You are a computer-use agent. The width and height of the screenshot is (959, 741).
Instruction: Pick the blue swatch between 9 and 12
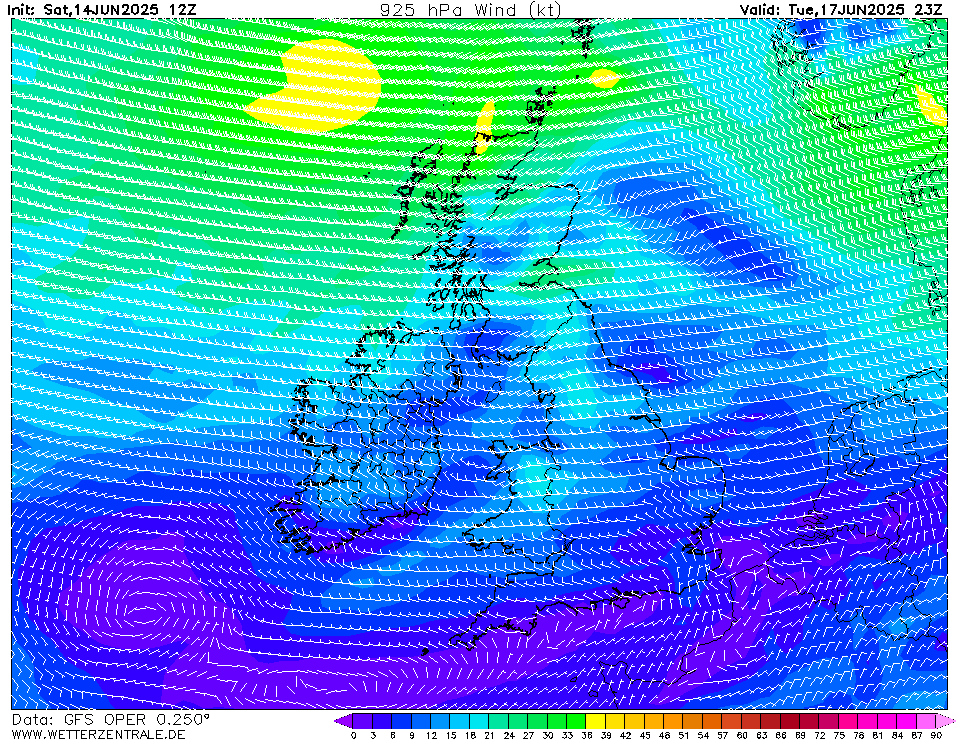[x=421, y=721]
